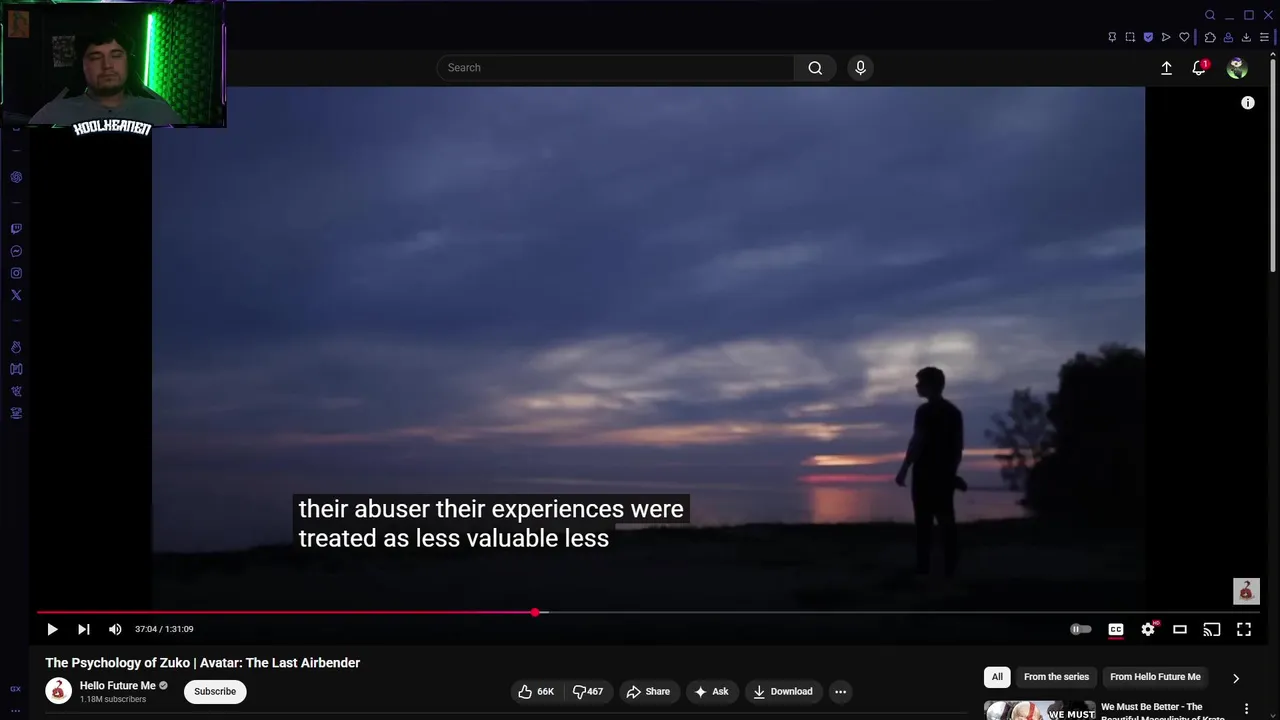Image resolution: width=1280 pixels, height=720 pixels.
Task: Subscribe to Hello Future Me
Action: pos(215,691)
